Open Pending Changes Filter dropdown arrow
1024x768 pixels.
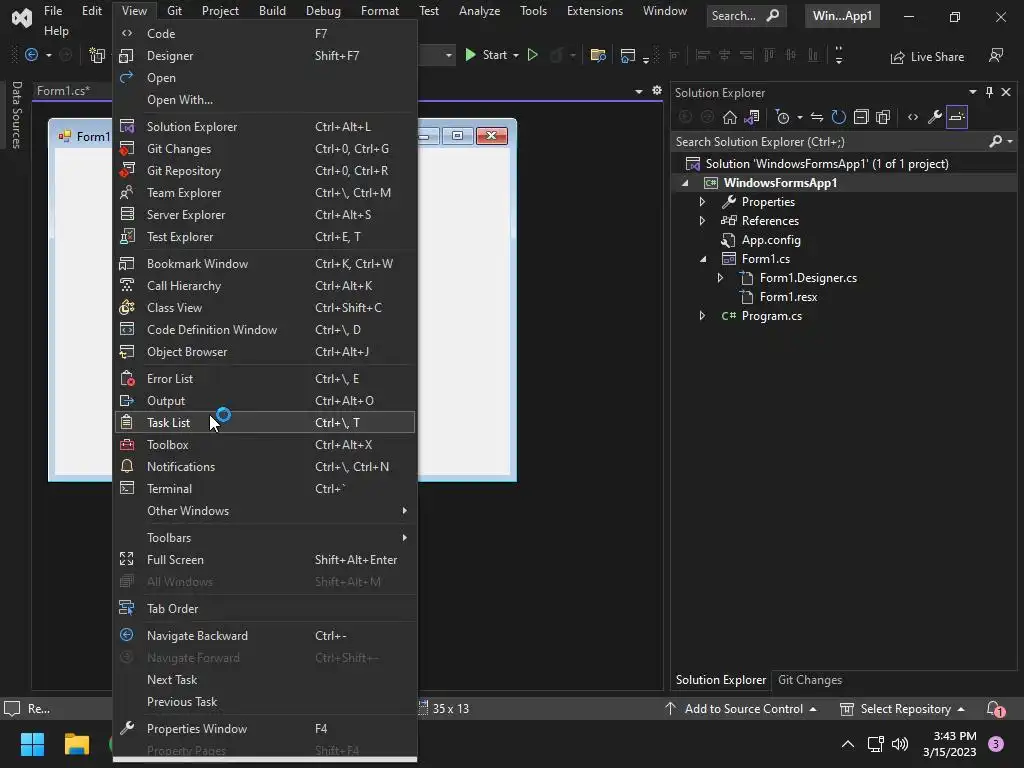coord(799,118)
